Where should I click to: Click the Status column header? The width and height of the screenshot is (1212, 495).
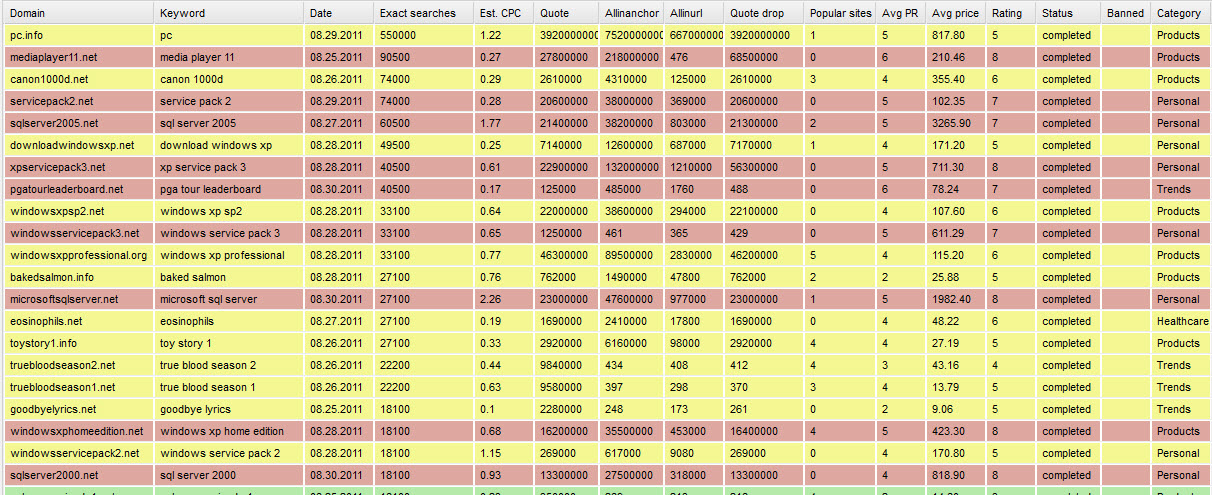1068,13
